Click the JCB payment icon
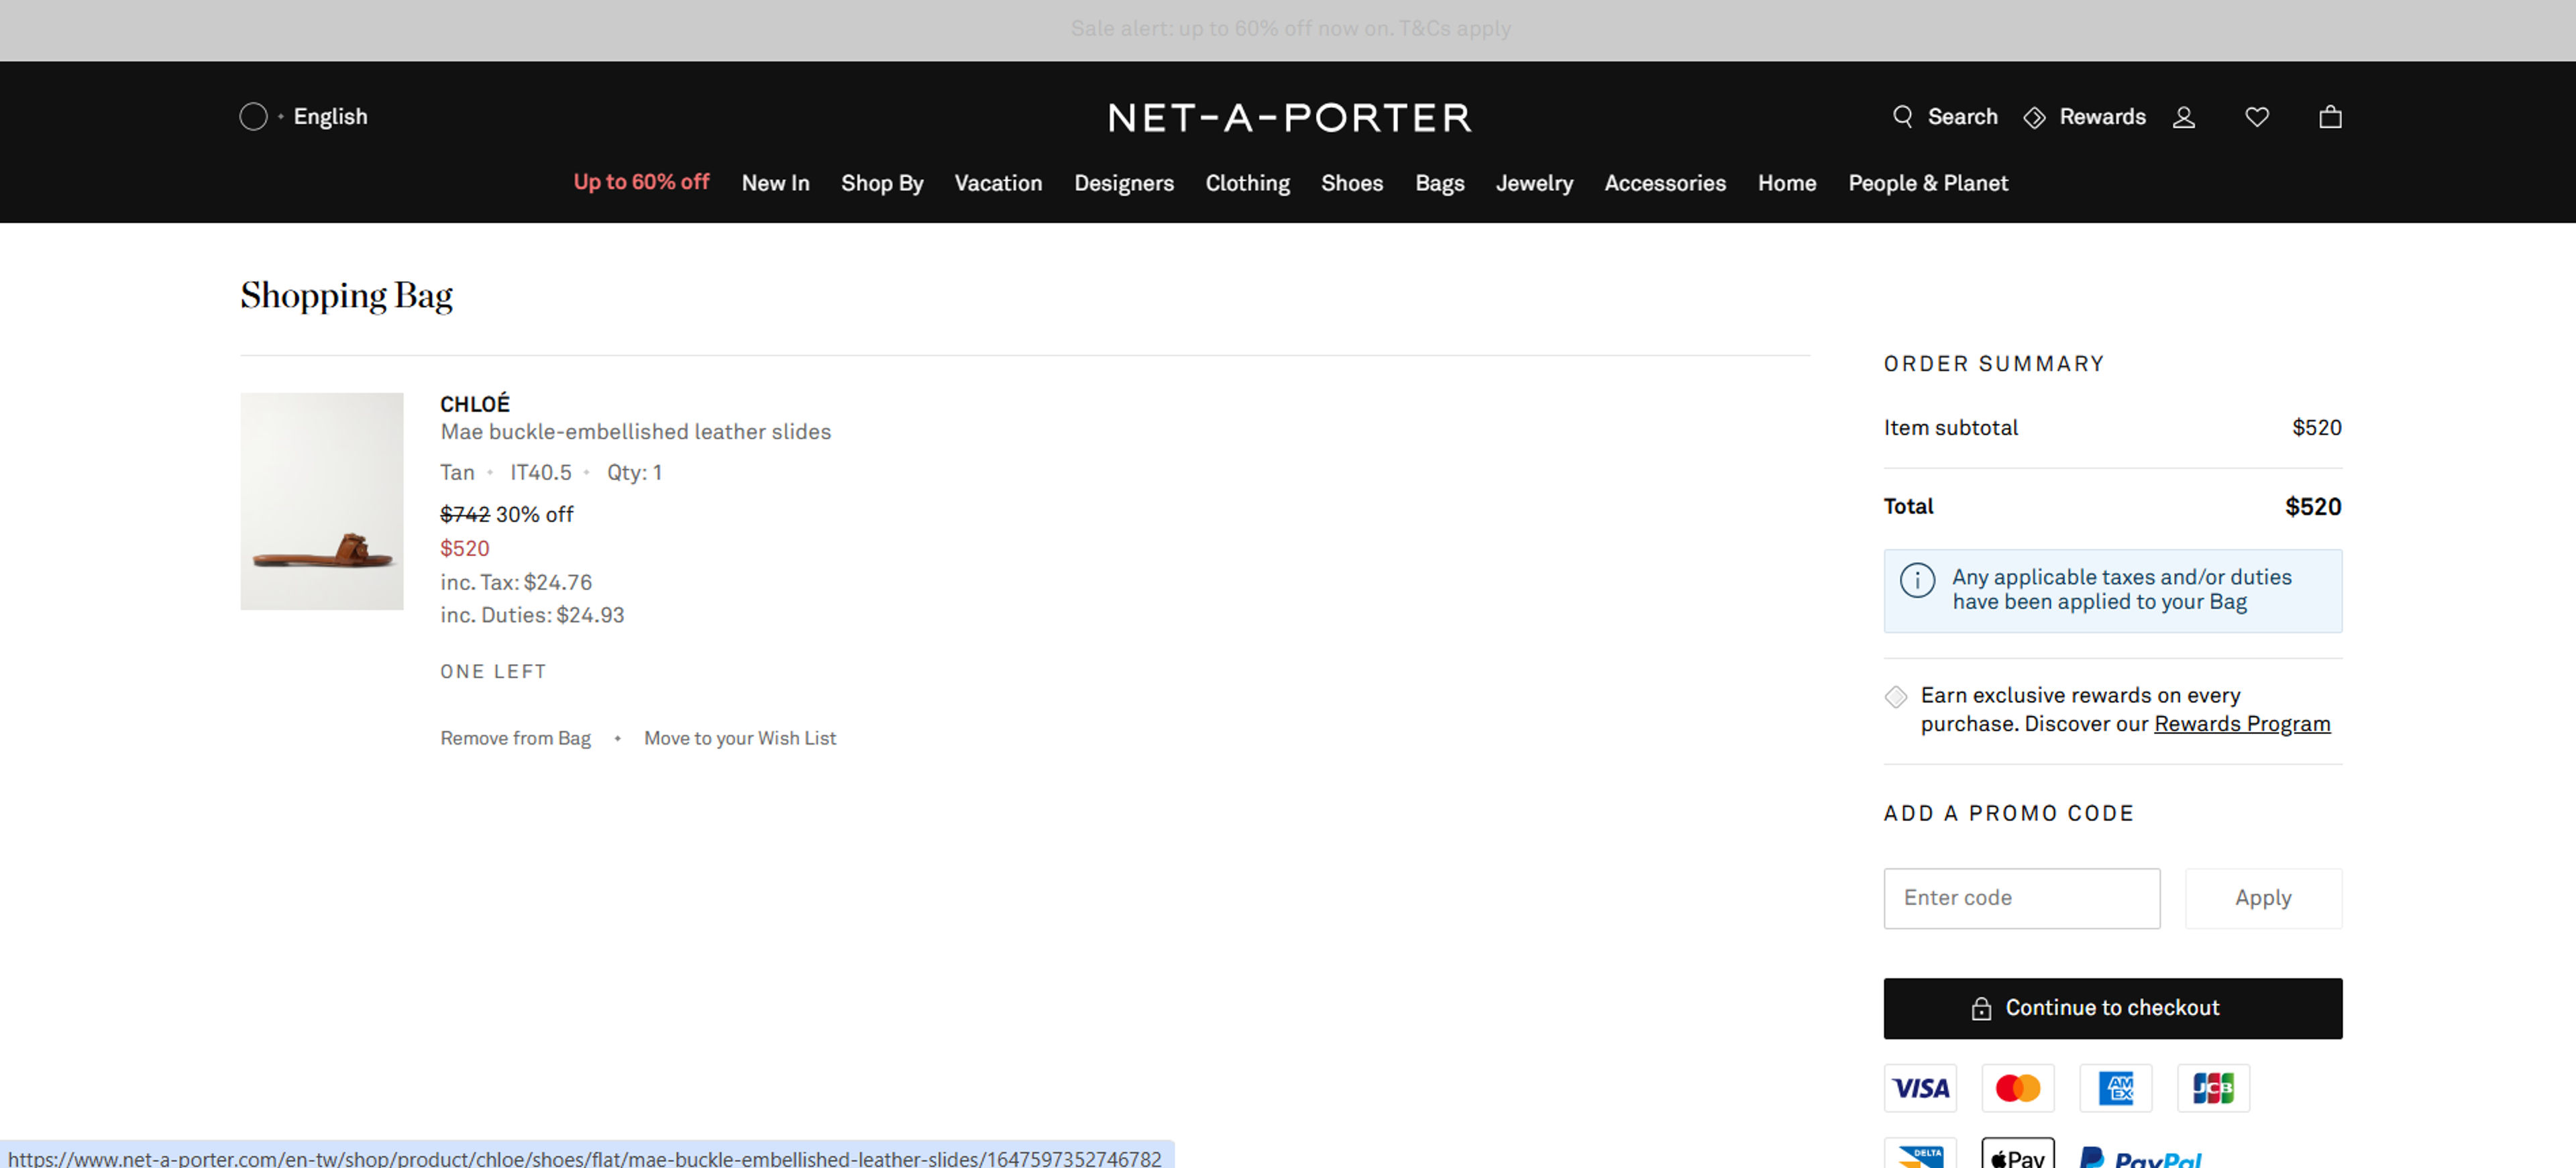This screenshot has height=1168, width=2576. [2213, 1088]
